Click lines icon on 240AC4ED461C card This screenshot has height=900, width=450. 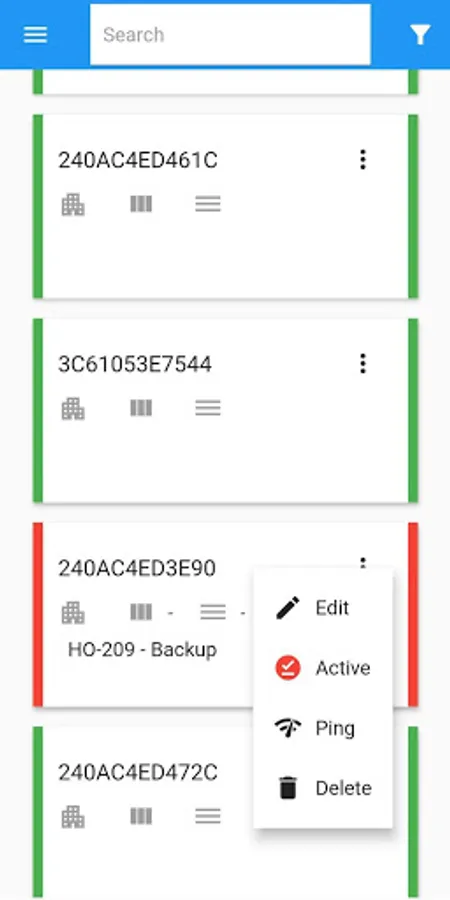pos(208,204)
